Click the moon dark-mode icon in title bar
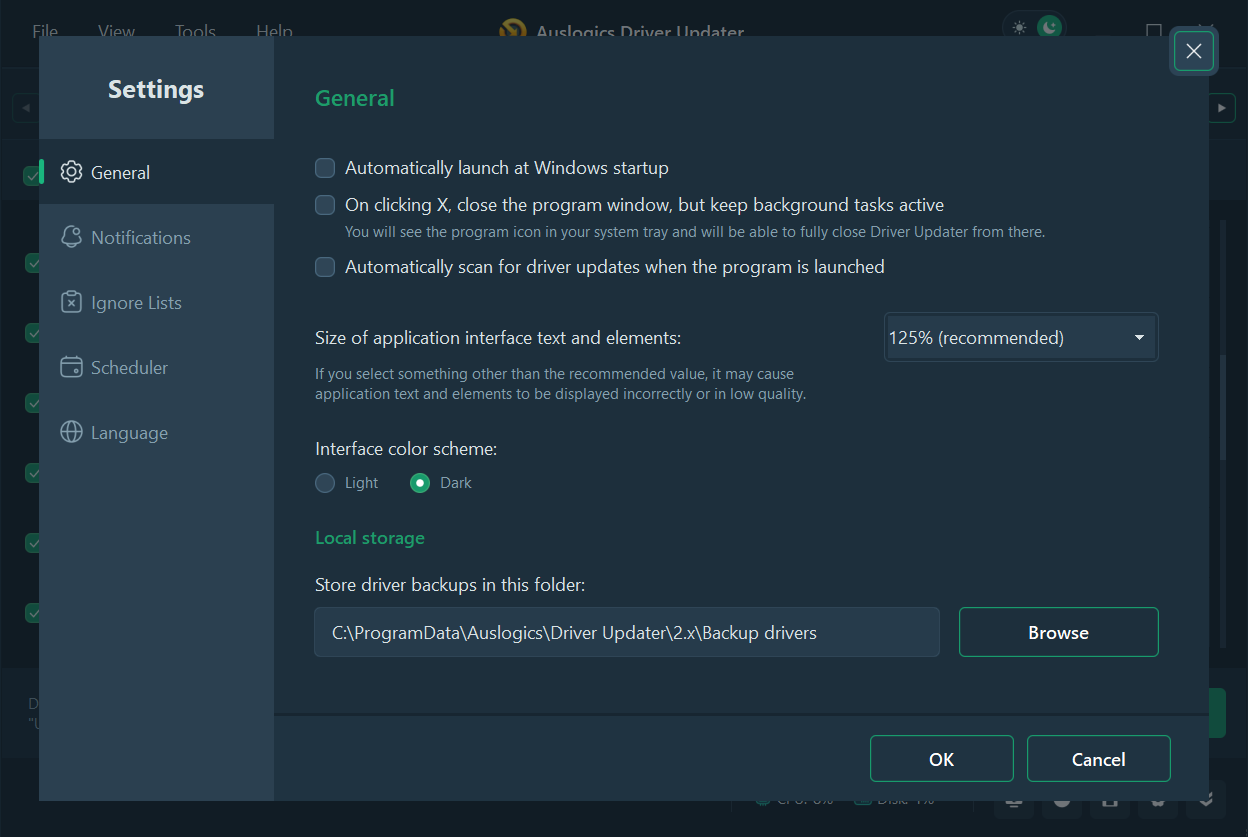The image size is (1248, 837). tap(1049, 27)
